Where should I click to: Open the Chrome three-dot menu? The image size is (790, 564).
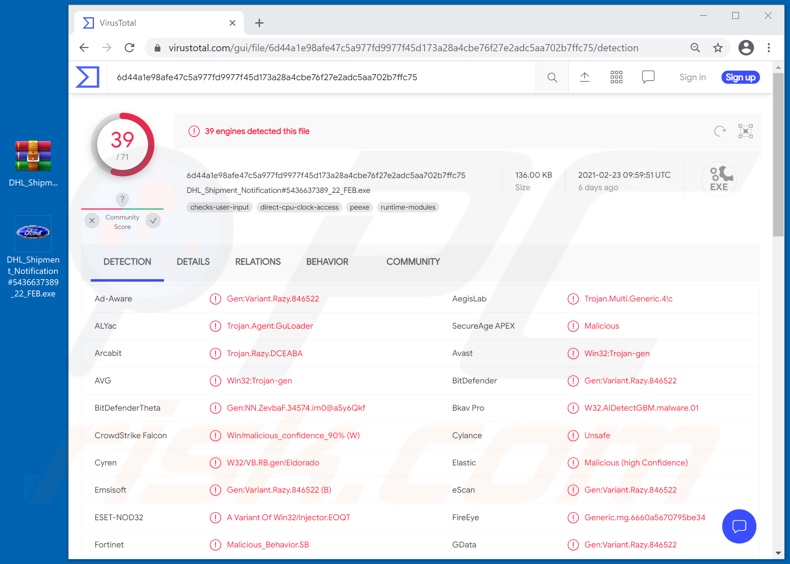coord(768,48)
